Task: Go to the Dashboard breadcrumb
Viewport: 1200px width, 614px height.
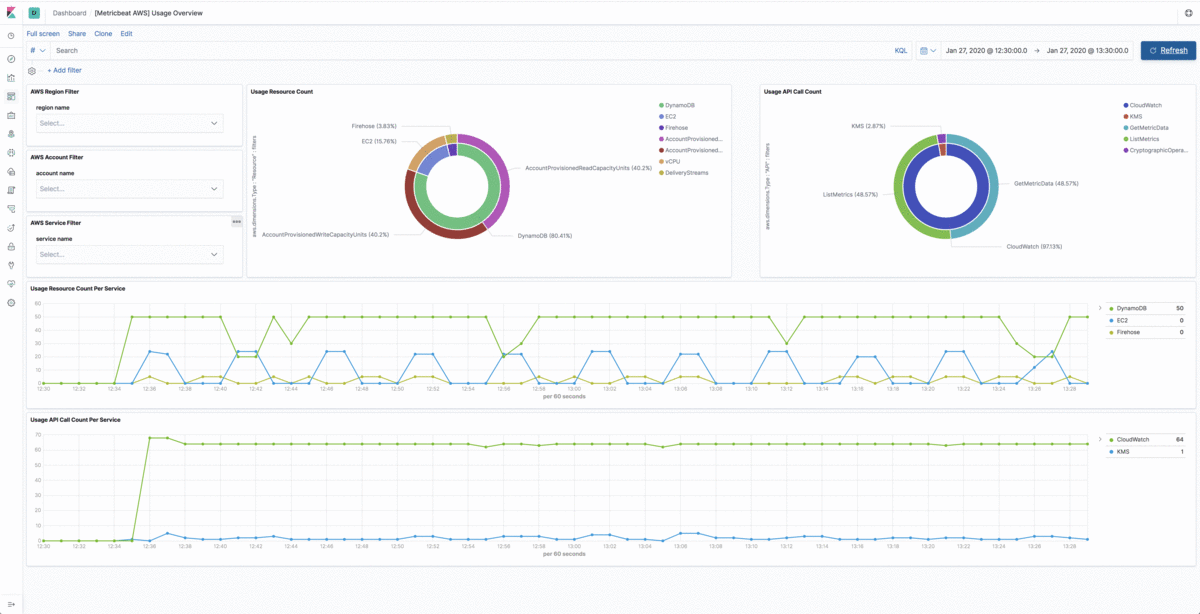Action: tap(69, 13)
